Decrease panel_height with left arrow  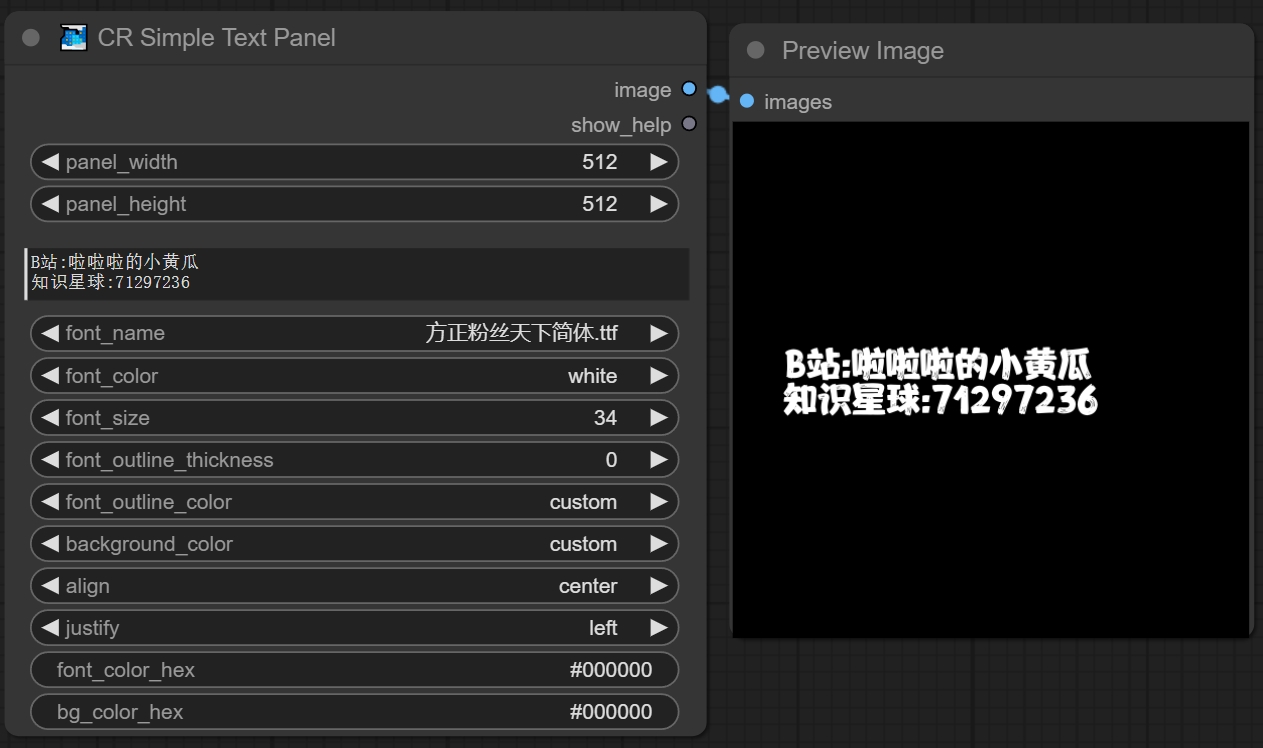50,204
